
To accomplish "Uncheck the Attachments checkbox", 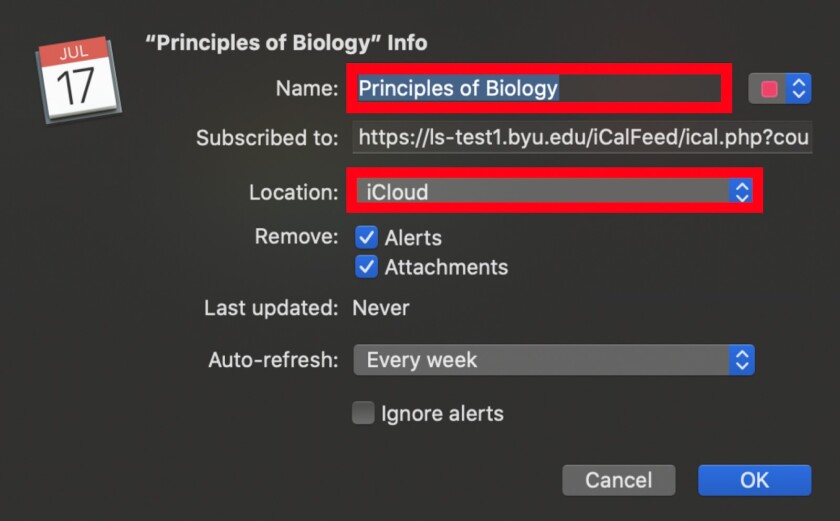I will coord(367,268).
